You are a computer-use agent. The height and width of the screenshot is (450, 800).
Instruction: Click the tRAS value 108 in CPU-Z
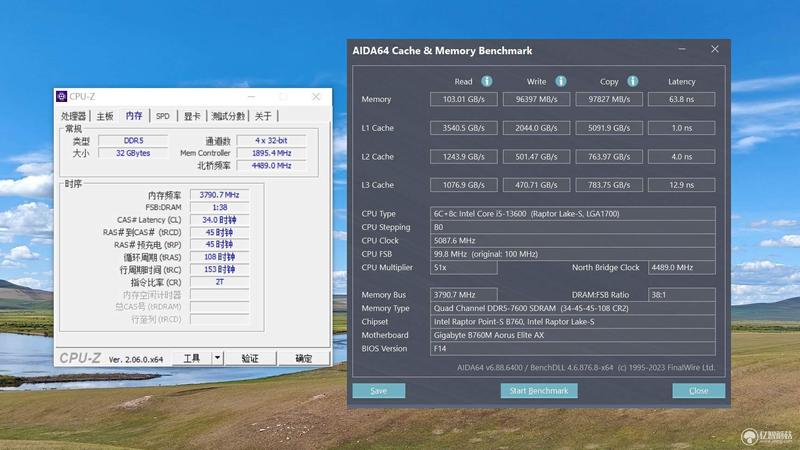pyautogui.click(x=219, y=257)
